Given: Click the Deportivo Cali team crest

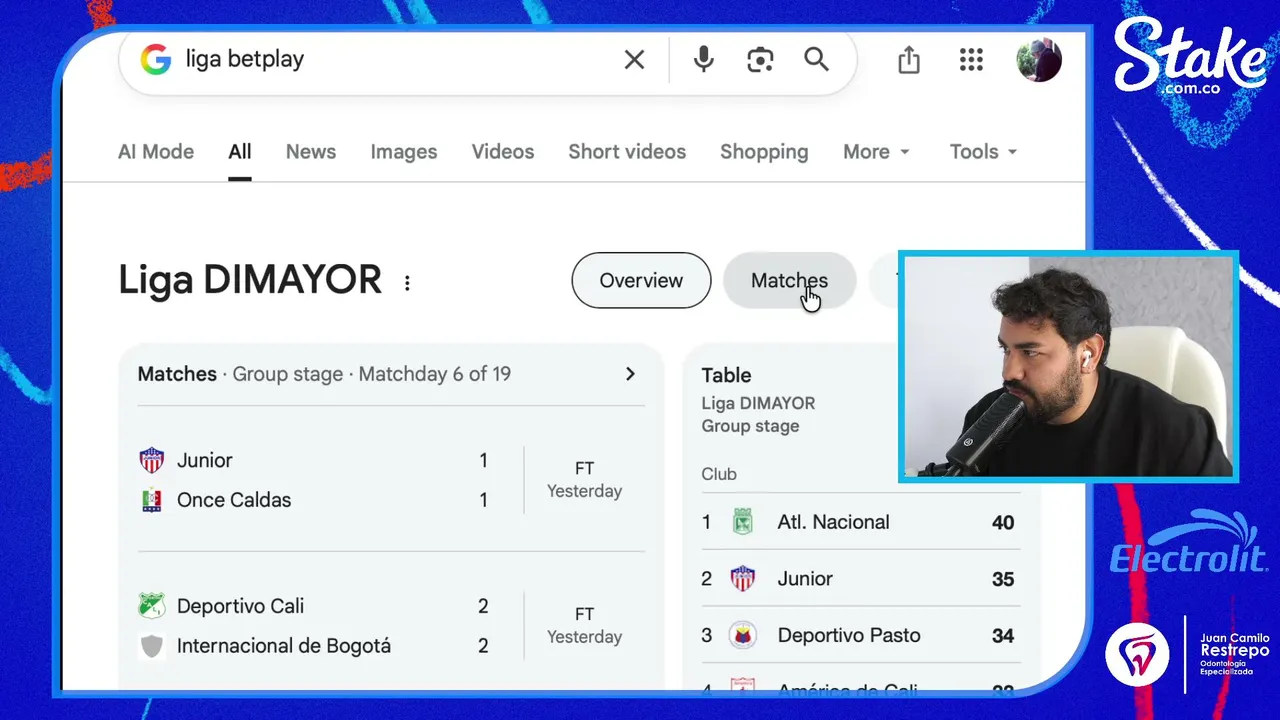Looking at the screenshot, I should click(151, 606).
